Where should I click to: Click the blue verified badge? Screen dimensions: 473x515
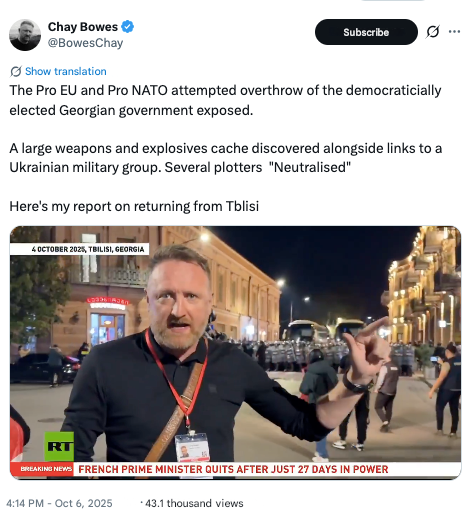click(x=127, y=27)
